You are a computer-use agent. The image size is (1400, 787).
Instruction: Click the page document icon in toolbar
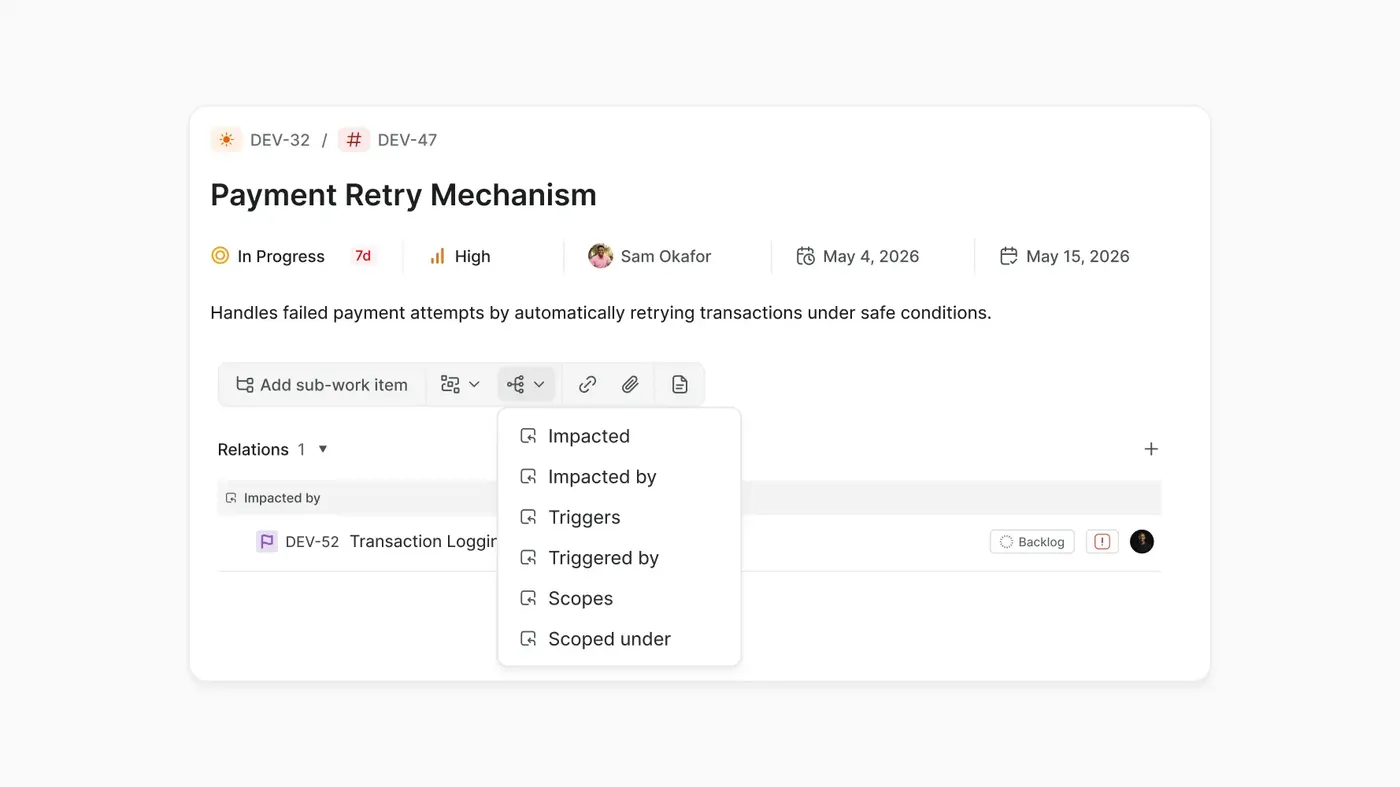pos(680,385)
